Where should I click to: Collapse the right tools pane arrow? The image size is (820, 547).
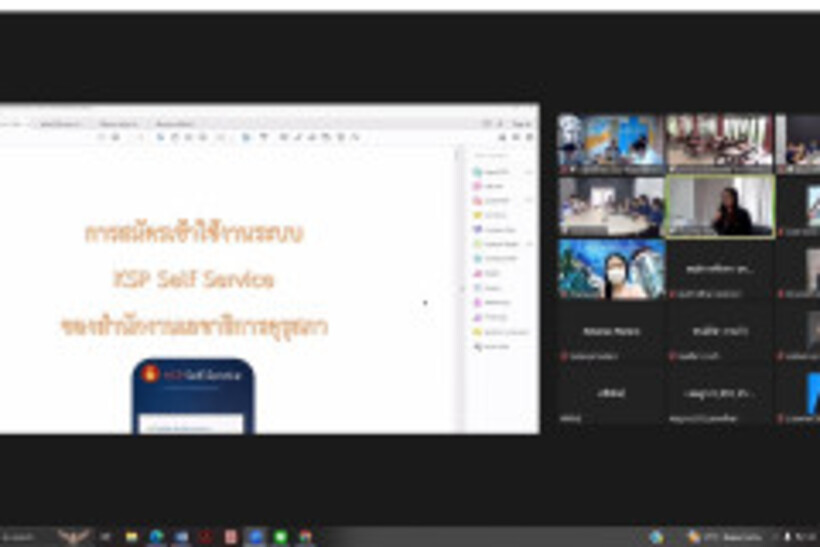point(463,288)
